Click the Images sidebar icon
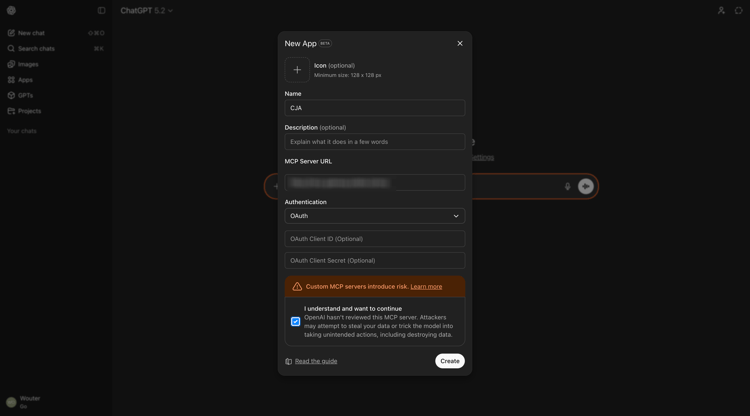 click(x=11, y=64)
